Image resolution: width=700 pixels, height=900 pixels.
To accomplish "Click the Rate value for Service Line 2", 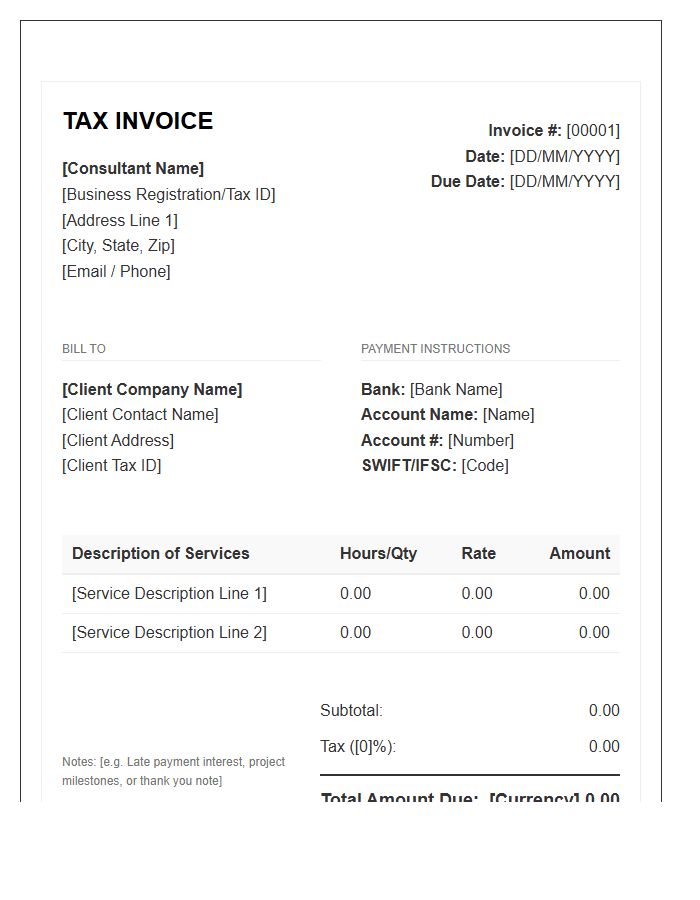I will (477, 633).
